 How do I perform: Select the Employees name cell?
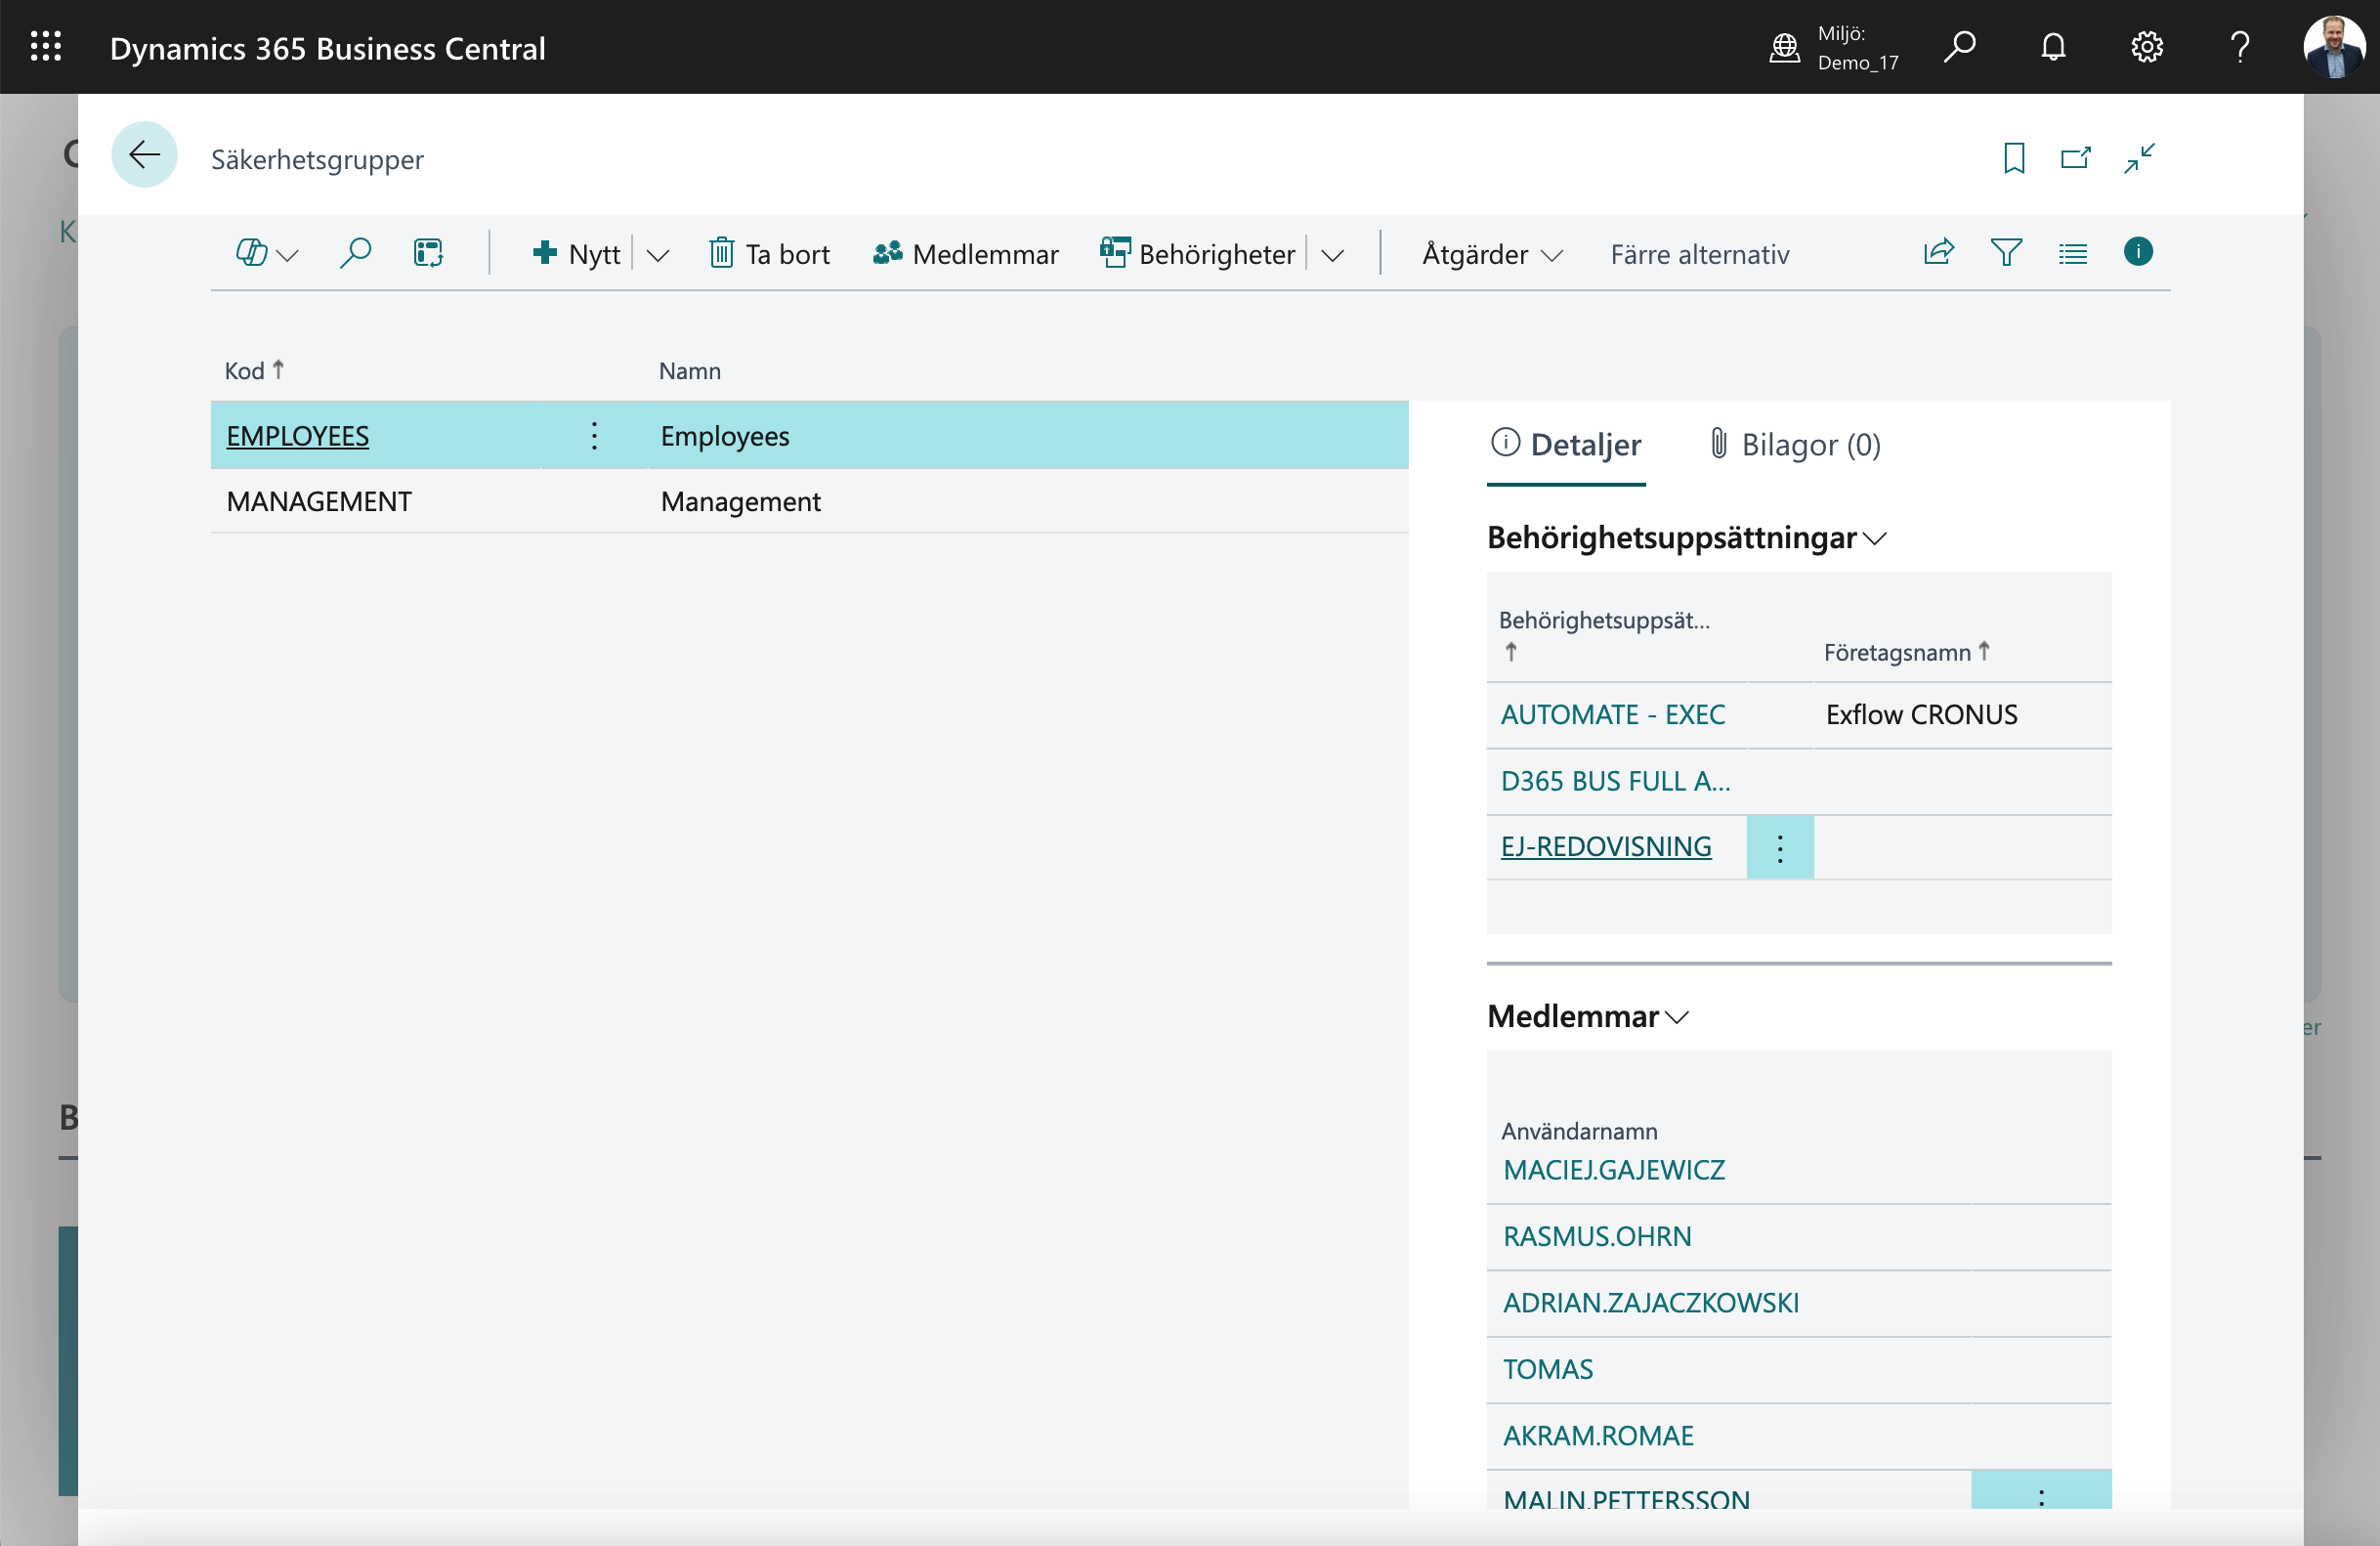tap(1028, 436)
